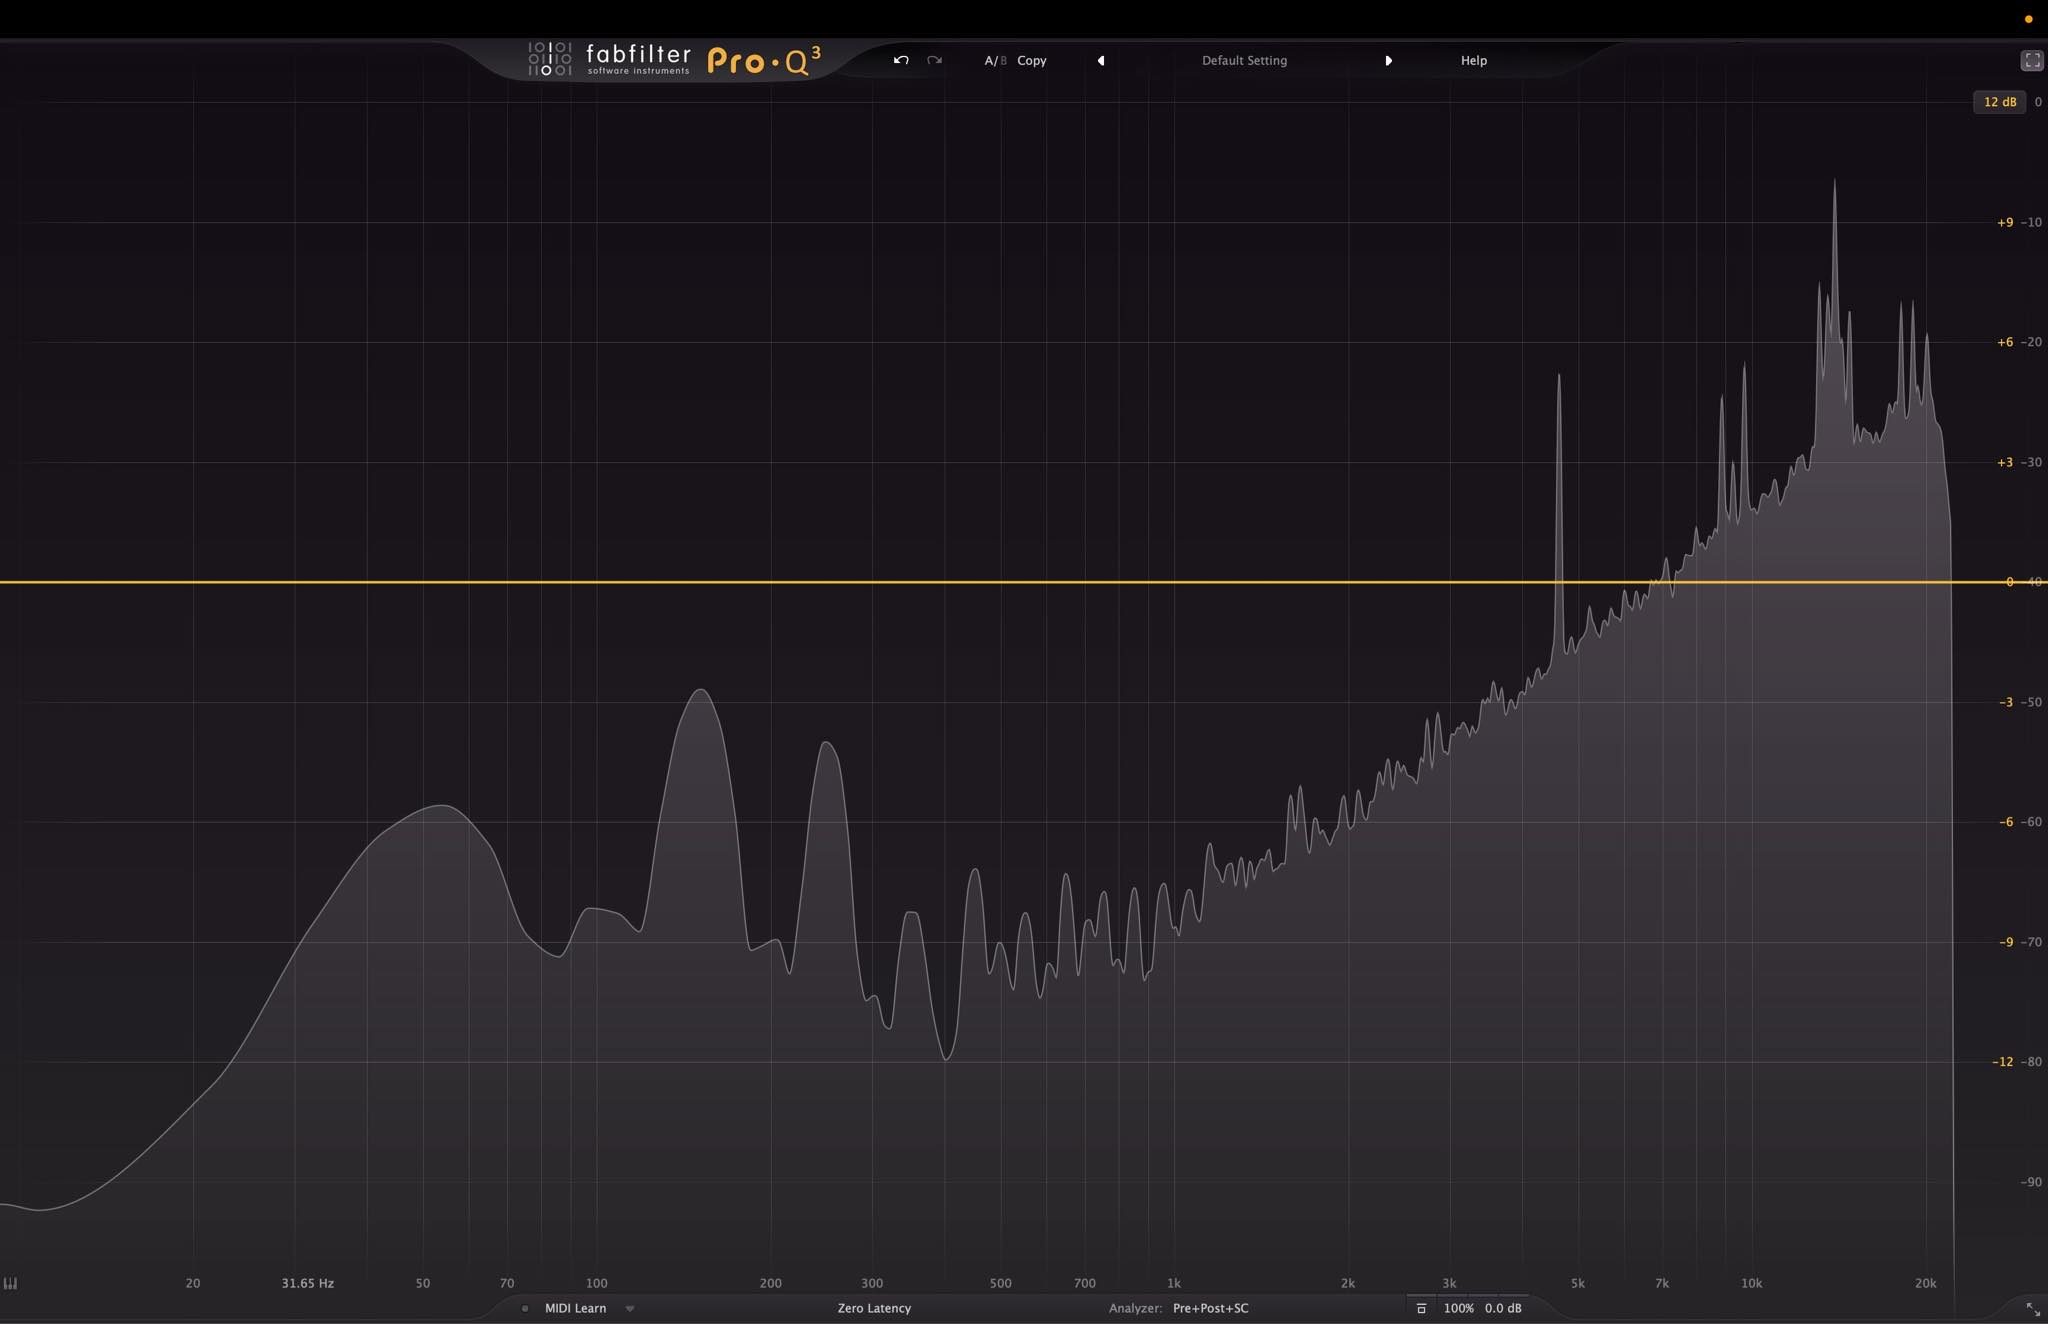Toggle A/B state comparison
The image size is (2048, 1324).
[x=995, y=60]
